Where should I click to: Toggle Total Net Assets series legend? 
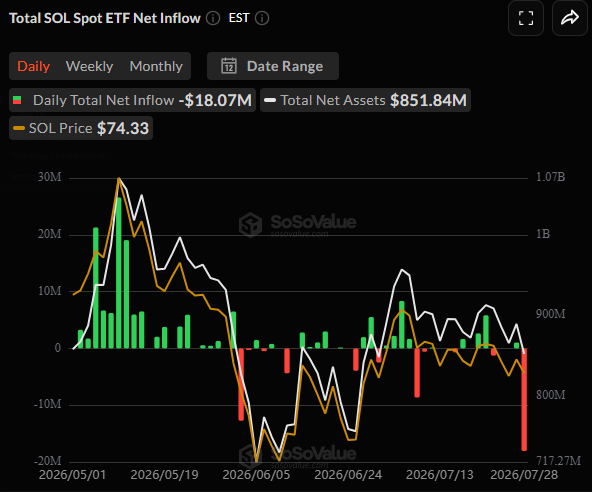point(365,100)
